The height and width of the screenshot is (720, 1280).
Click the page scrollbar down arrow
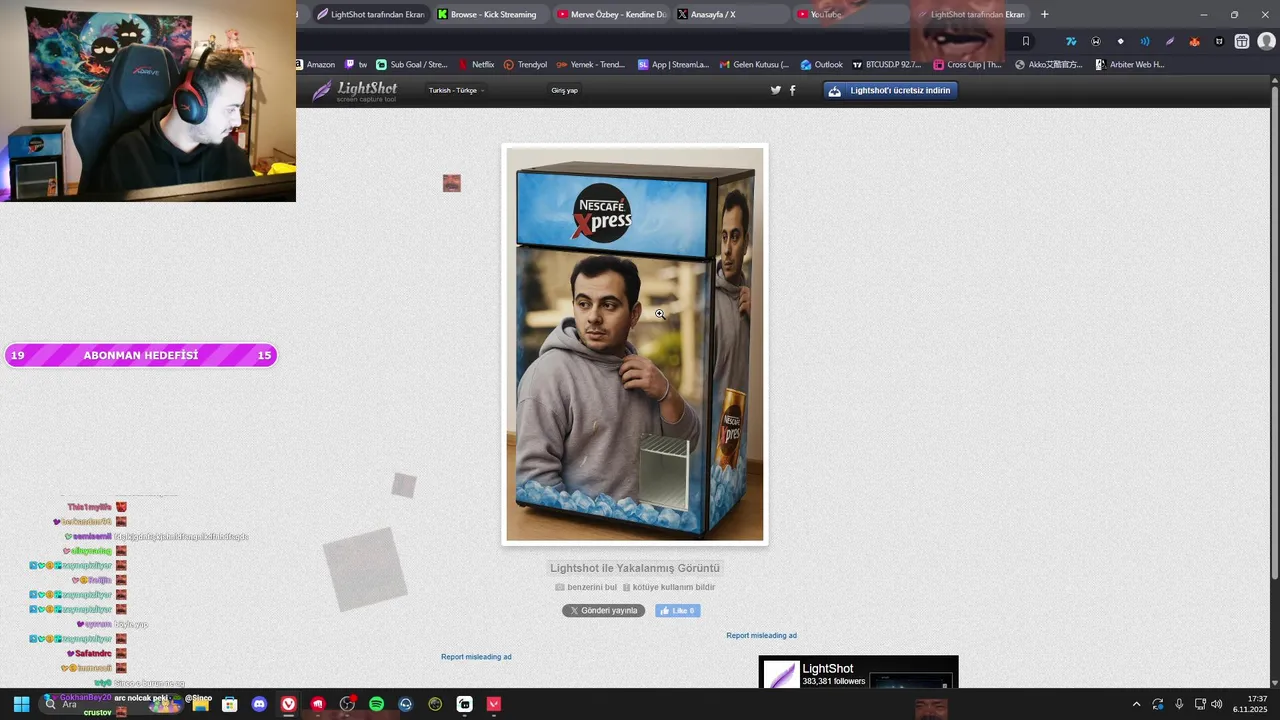pyautogui.click(x=1274, y=681)
